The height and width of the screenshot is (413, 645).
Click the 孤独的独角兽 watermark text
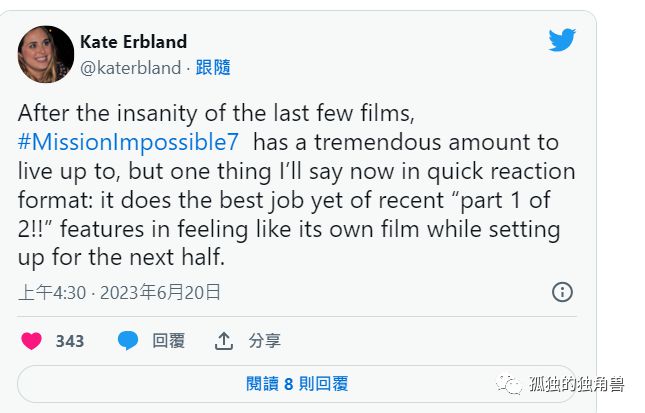(578, 384)
